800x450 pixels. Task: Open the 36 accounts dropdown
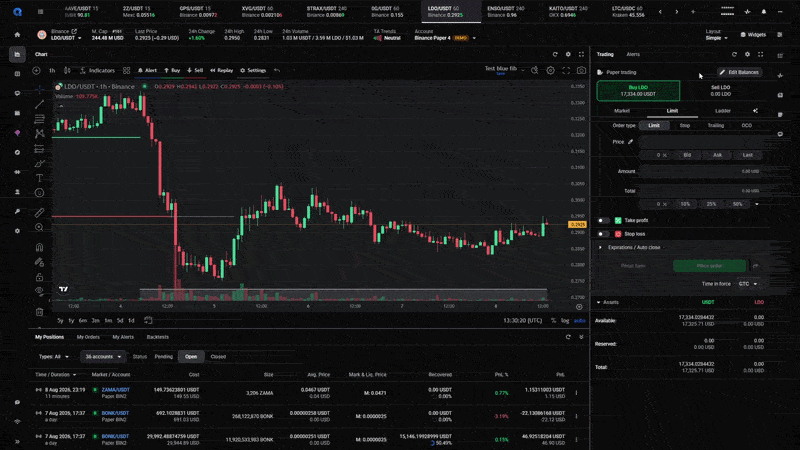pyautogui.click(x=103, y=357)
